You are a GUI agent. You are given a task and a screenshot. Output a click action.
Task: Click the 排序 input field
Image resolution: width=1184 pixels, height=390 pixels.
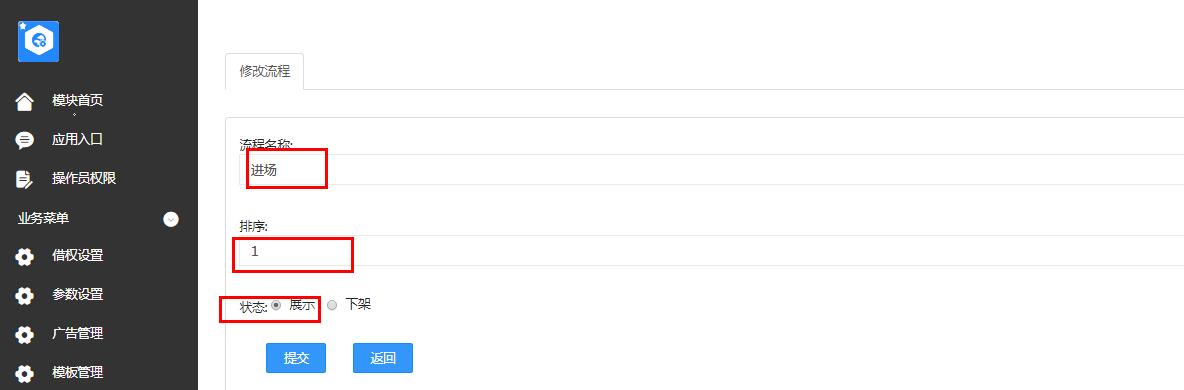(711, 251)
